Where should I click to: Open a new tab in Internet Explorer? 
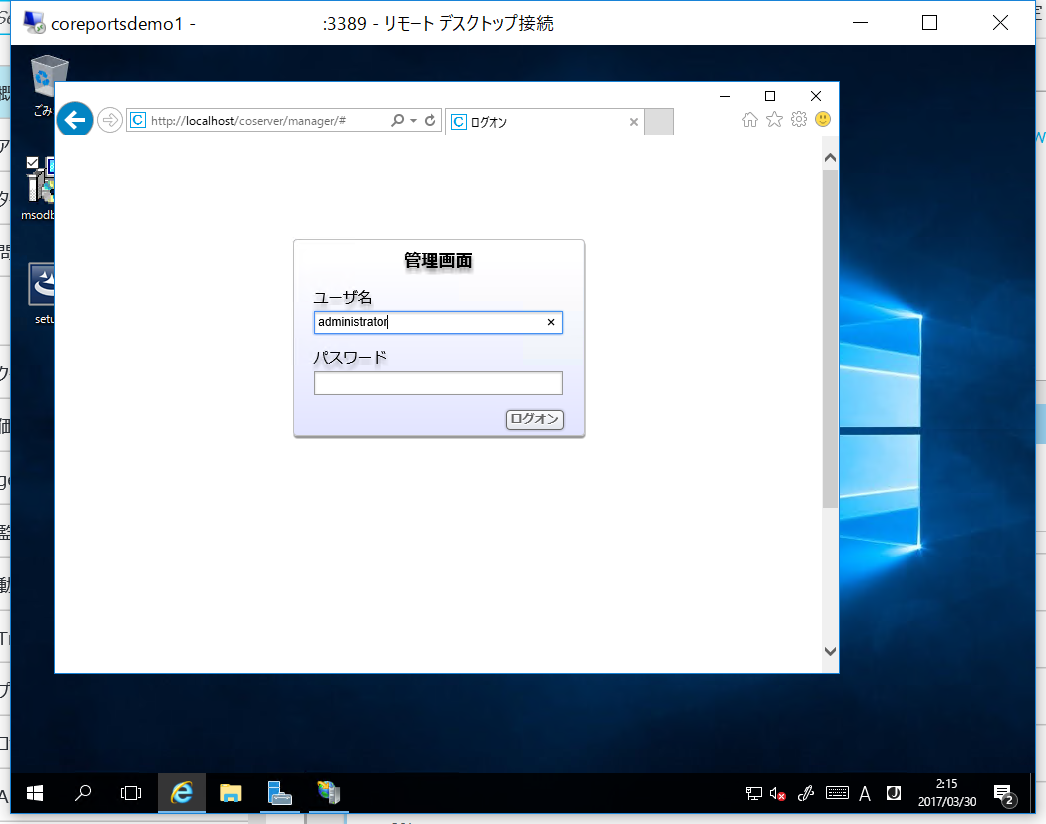point(659,122)
